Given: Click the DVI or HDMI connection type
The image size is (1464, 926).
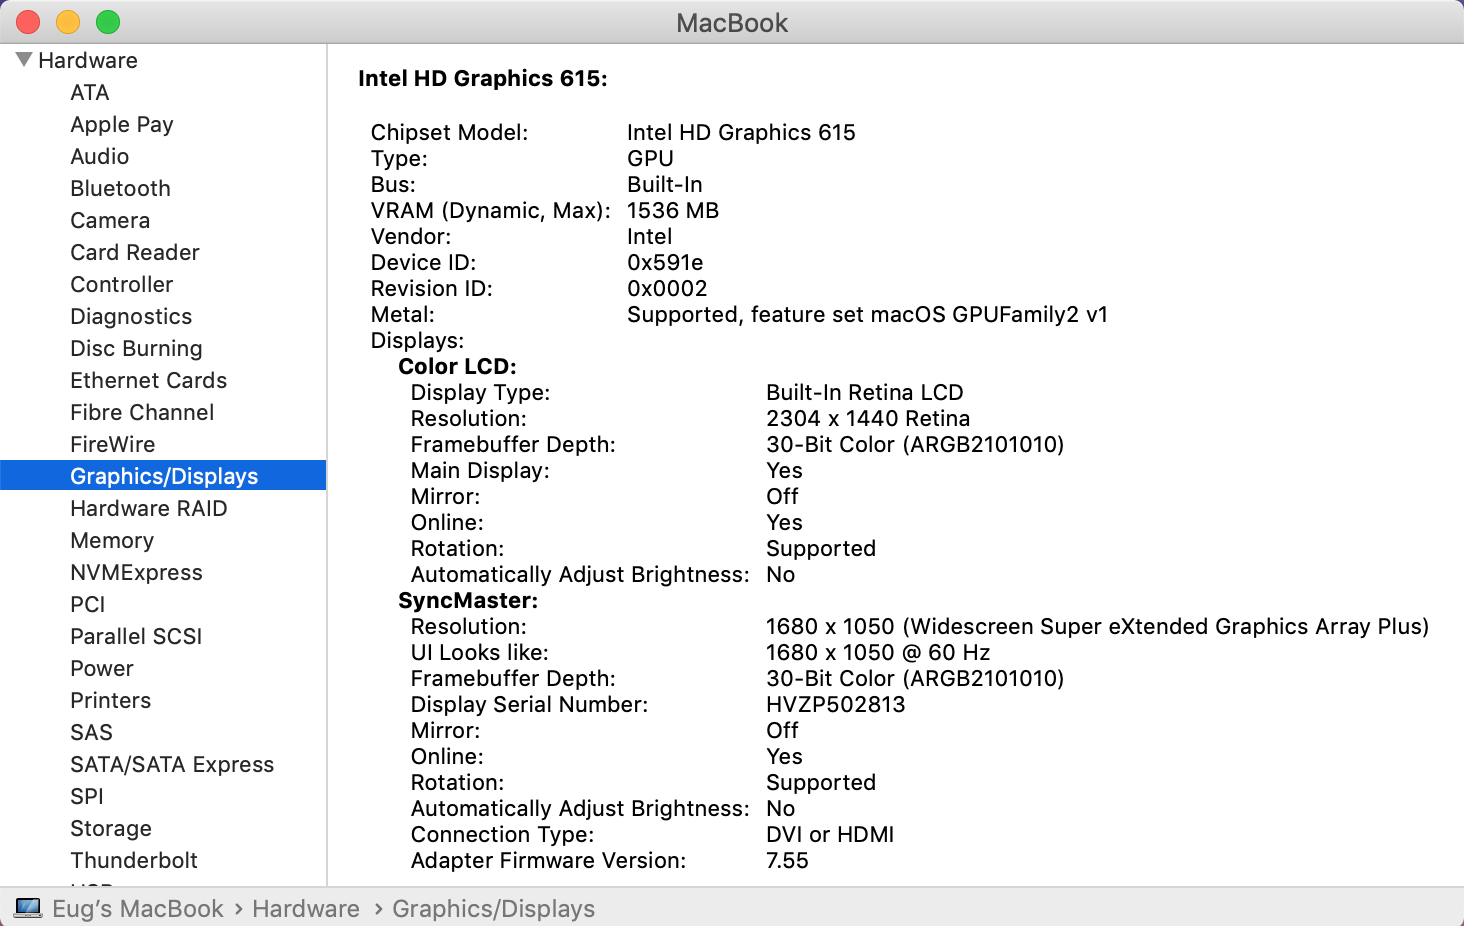Looking at the screenshot, I should click(x=830, y=834).
